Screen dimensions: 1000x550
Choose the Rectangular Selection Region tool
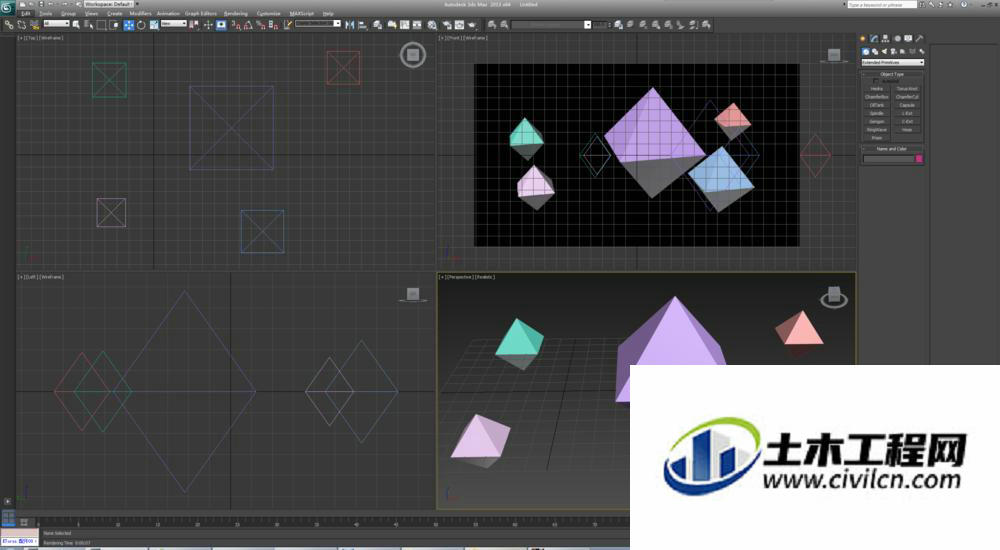click(x=101, y=25)
